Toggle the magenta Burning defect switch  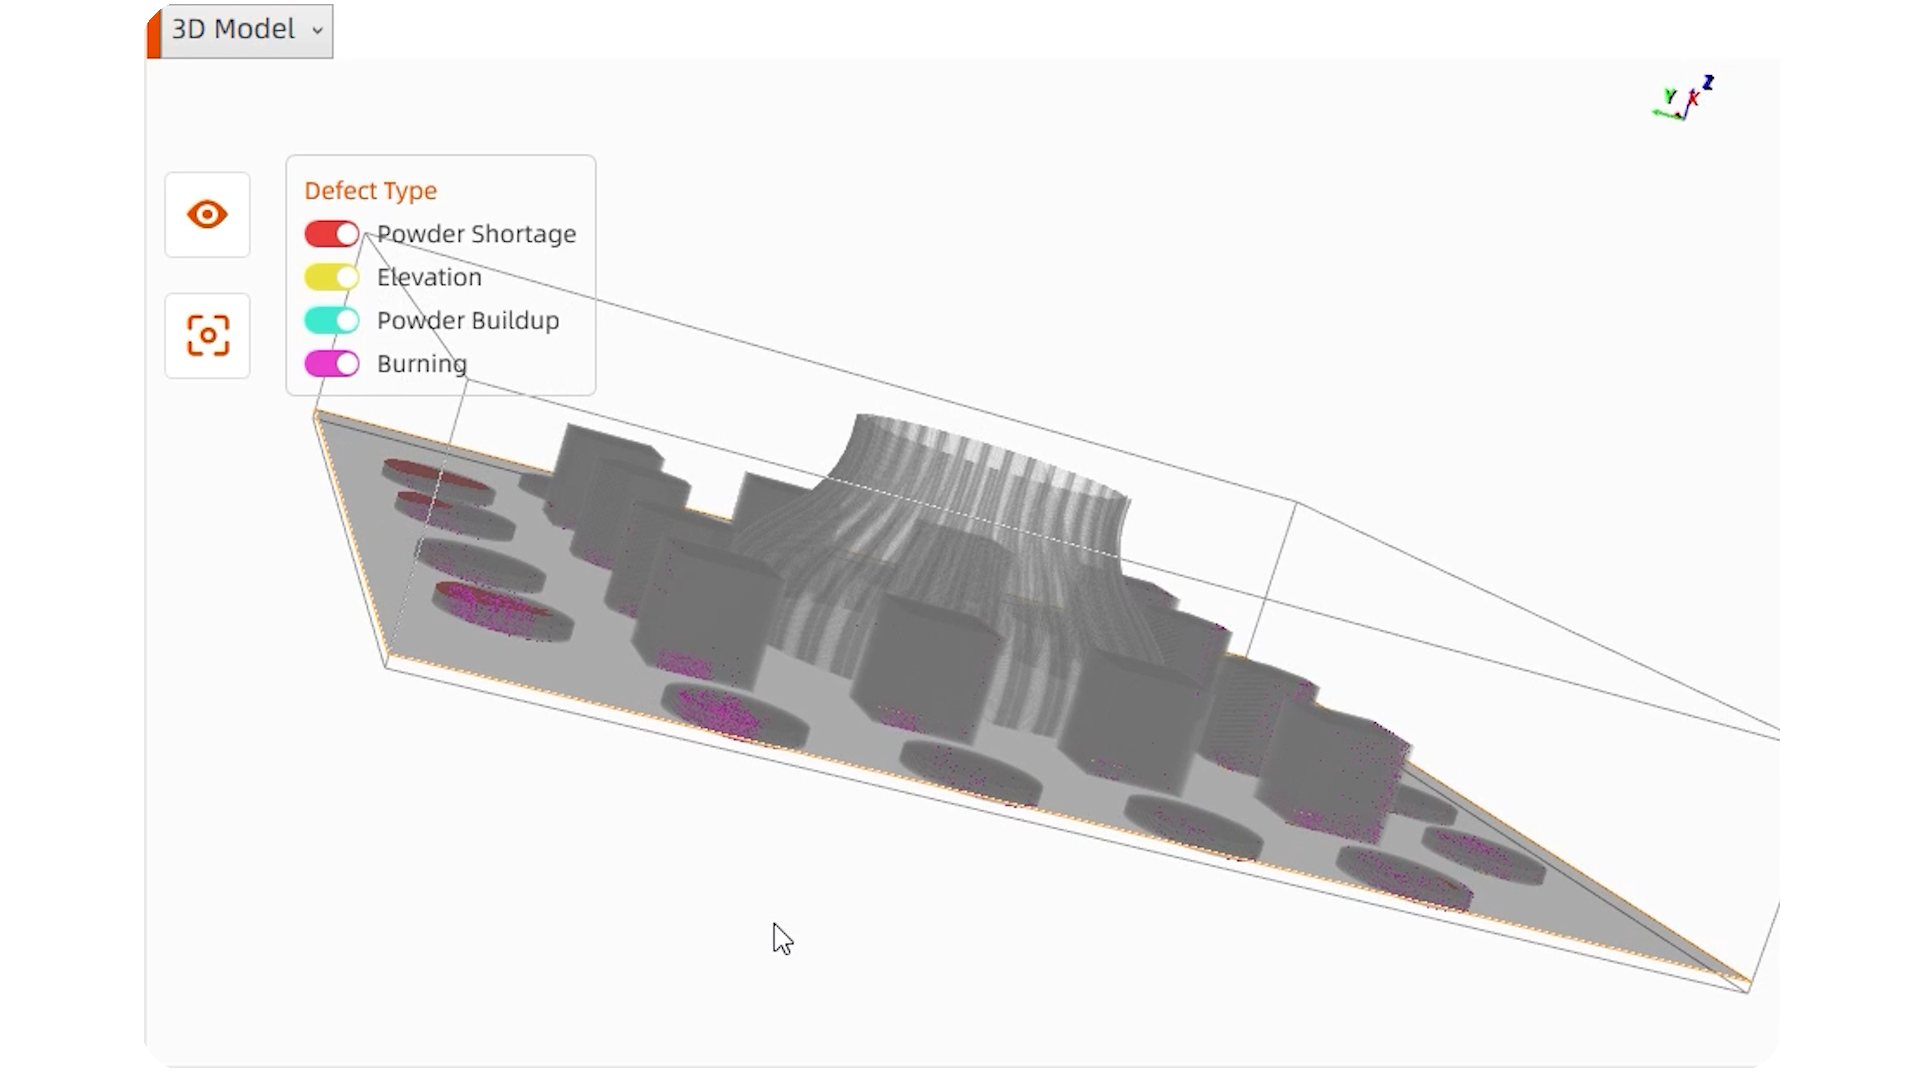coord(332,364)
